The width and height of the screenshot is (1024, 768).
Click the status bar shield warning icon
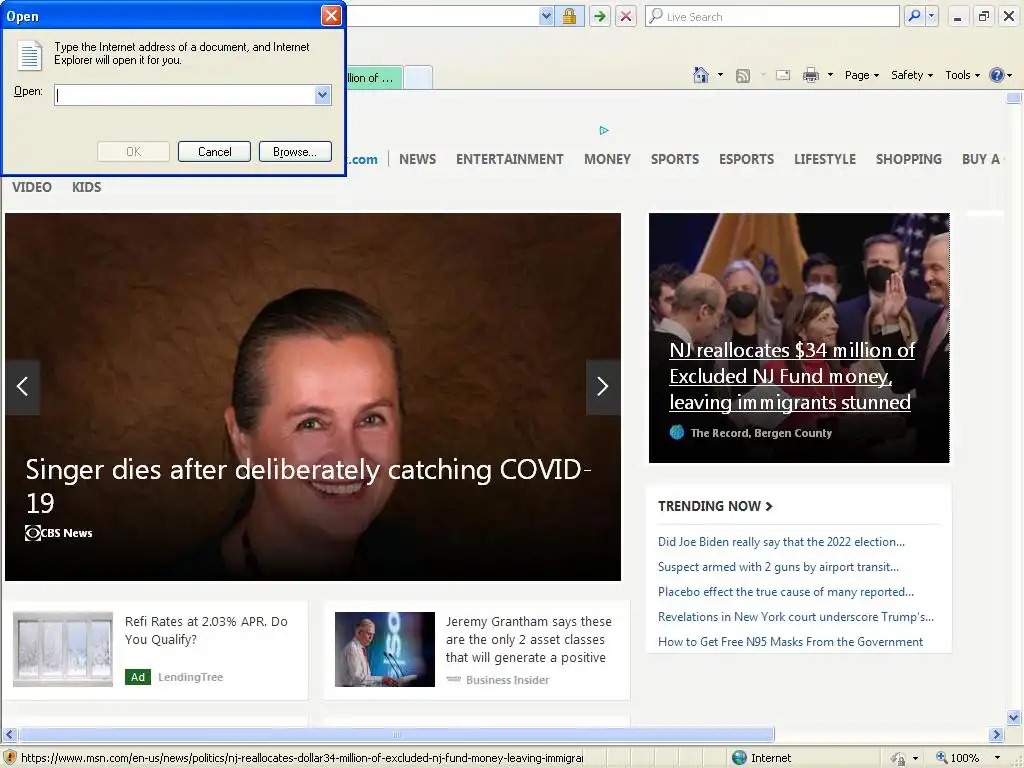(10, 758)
